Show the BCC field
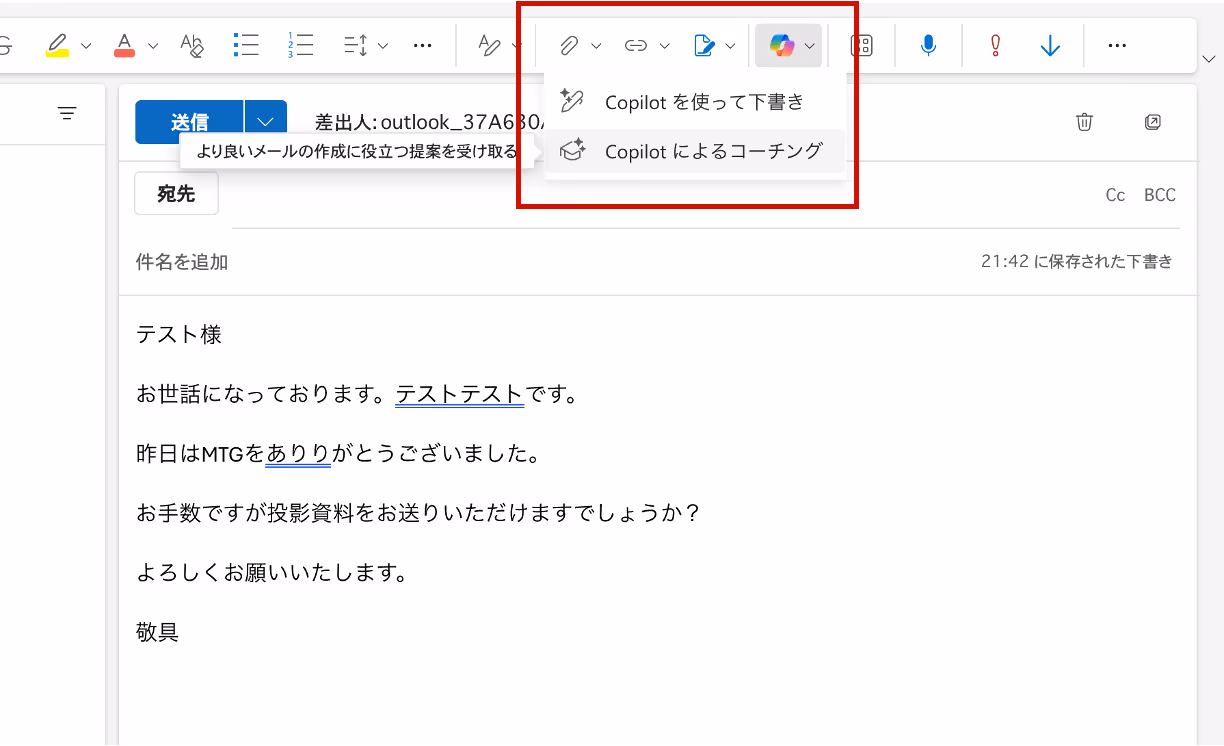Screen dimensions: 1224x746 click(x=1160, y=195)
